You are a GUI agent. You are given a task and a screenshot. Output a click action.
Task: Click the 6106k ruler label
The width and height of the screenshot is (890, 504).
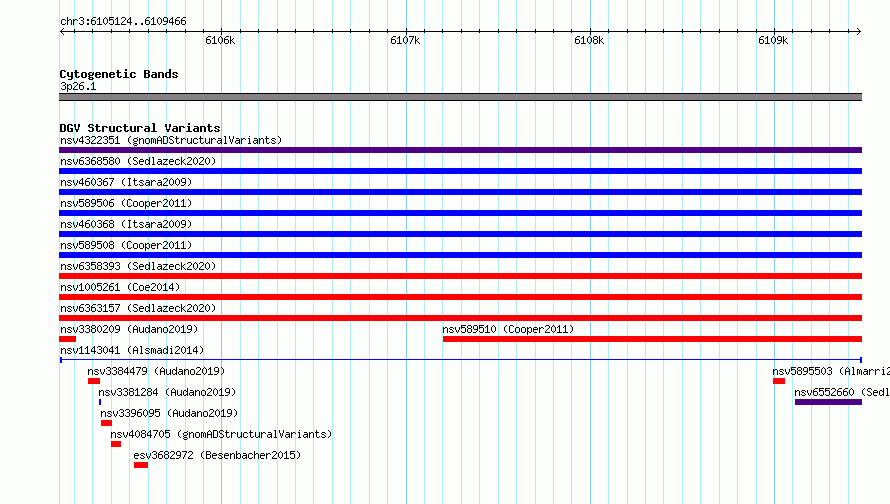click(220, 40)
